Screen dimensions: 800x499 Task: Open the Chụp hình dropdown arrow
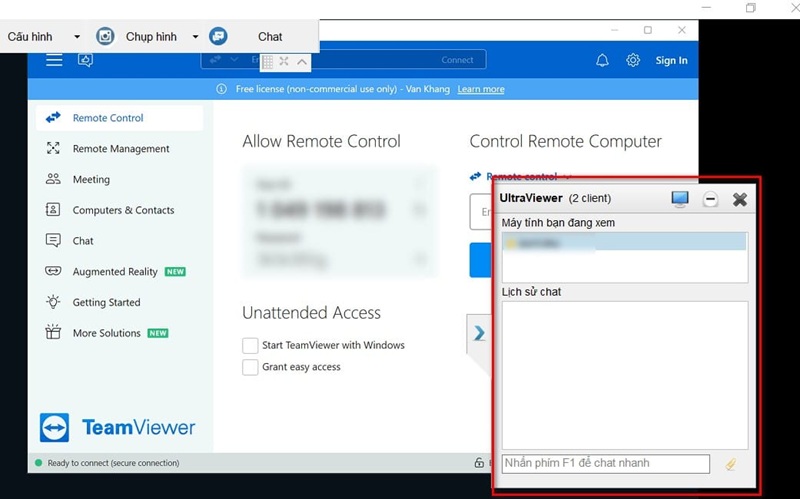tap(195, 37)
